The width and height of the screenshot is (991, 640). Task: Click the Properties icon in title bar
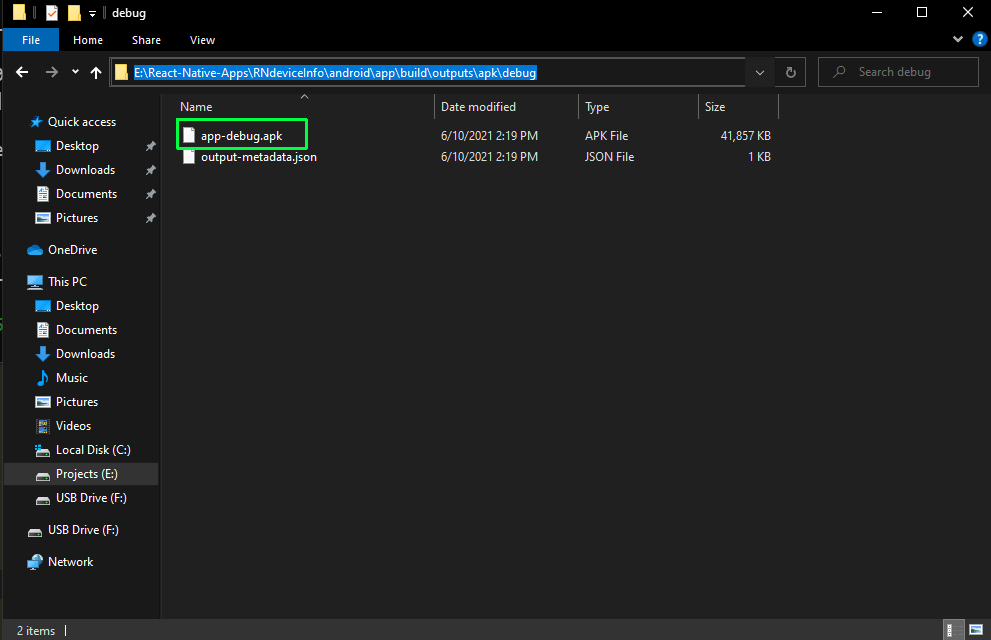coord(52,13)
